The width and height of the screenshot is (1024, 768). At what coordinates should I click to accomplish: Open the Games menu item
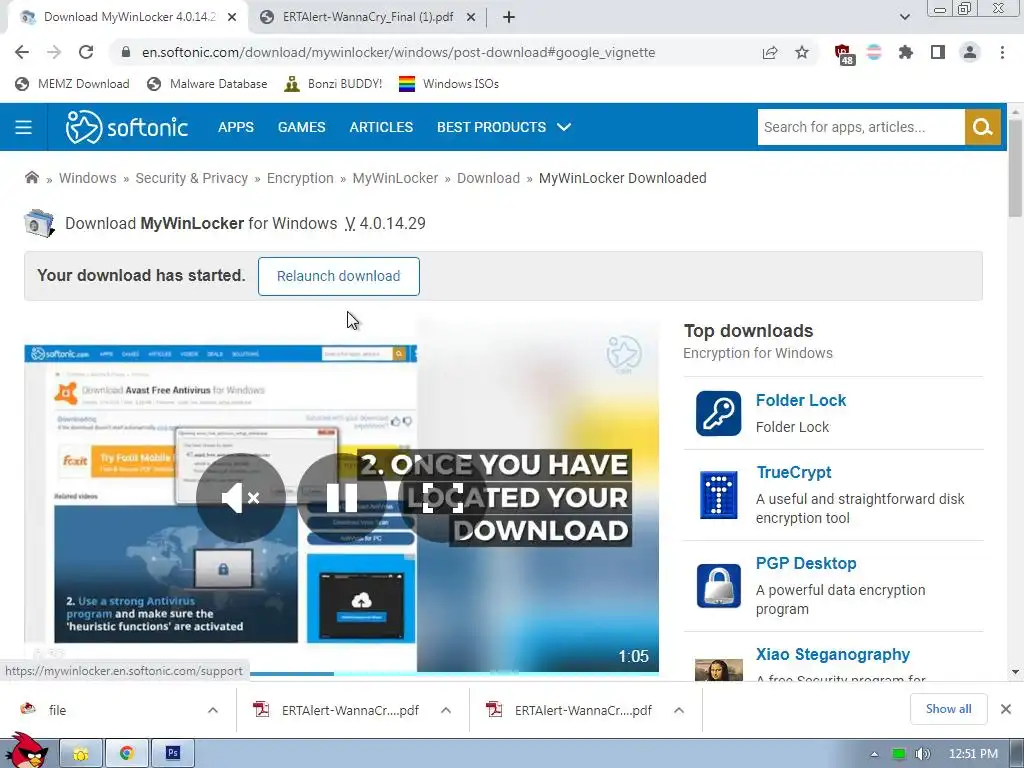(301, 127)
